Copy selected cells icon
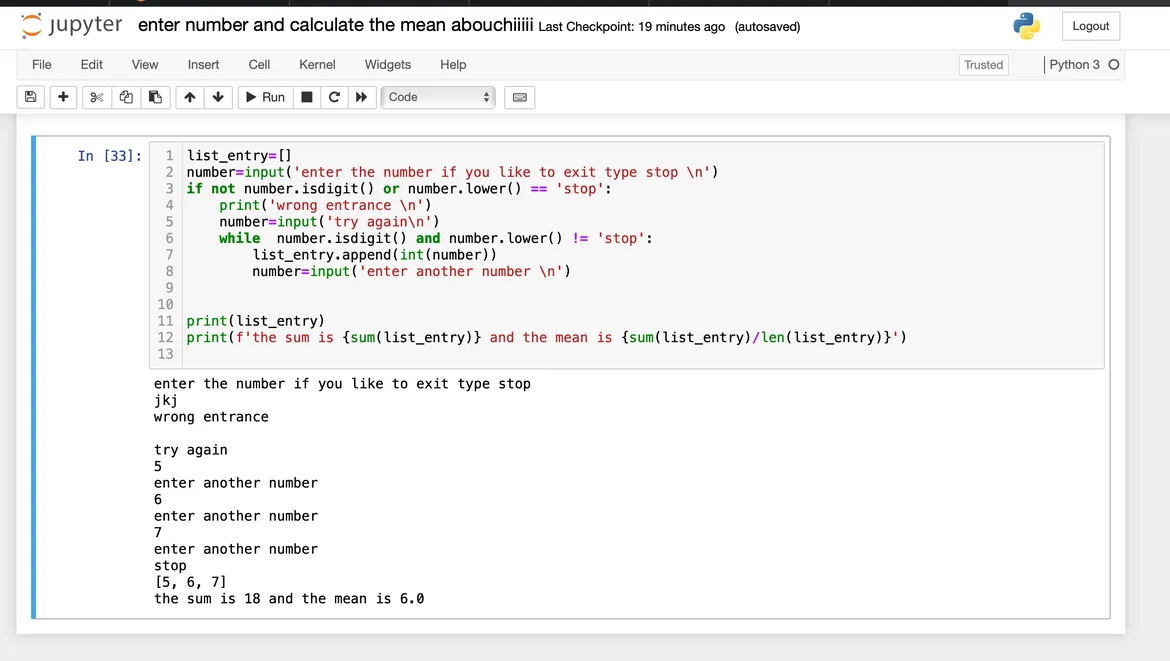 pyautogui.click(x=126, y=97)
